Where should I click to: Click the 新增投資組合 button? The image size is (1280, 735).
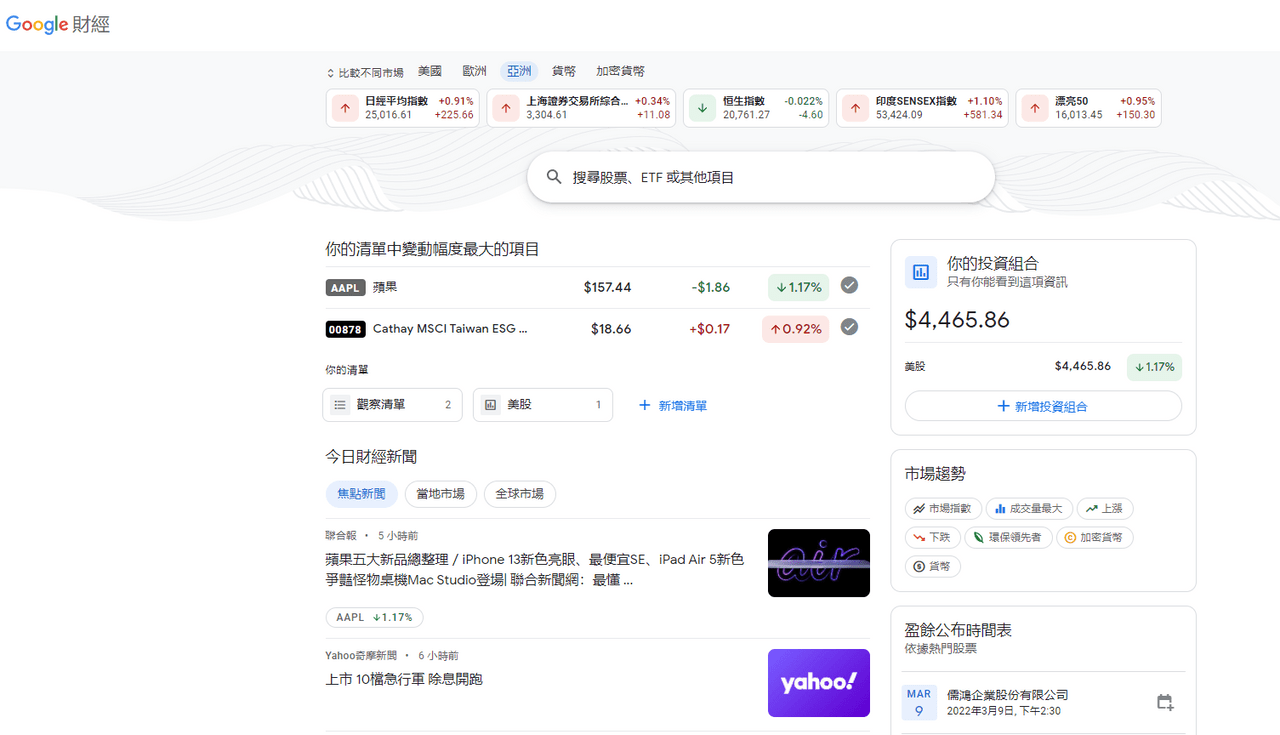pyautogui.click(x=1043, y=405)
